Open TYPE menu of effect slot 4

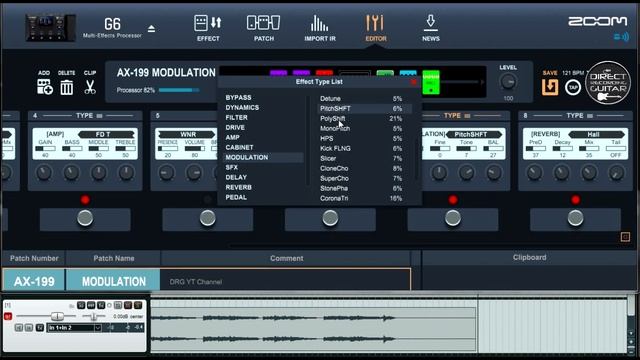89,116
